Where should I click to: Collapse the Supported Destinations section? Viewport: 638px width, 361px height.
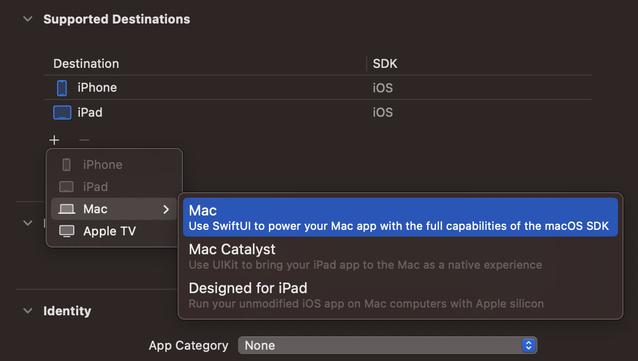(28, 19)
